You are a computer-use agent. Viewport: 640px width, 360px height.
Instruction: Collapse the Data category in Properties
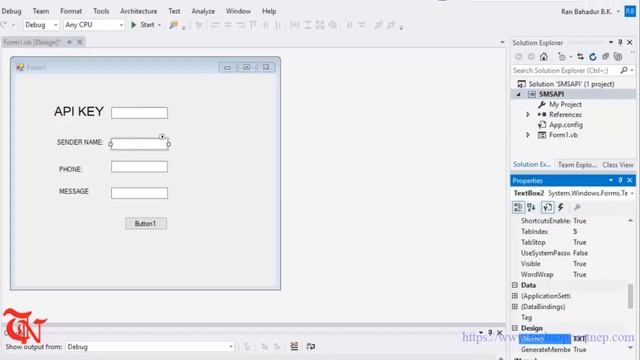pyautogui.click(x=515, y=285)
